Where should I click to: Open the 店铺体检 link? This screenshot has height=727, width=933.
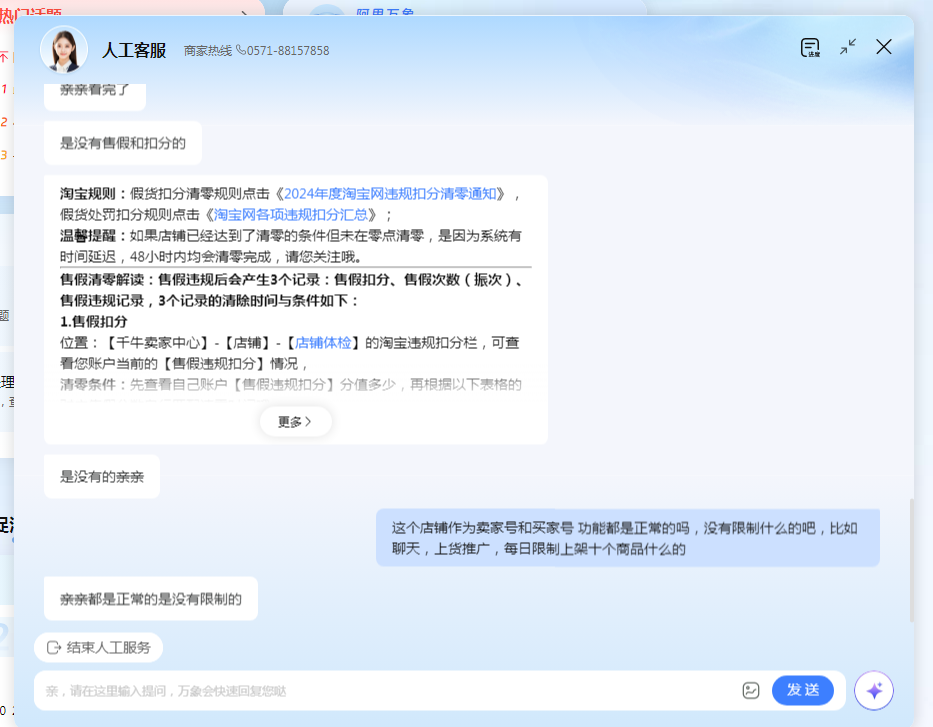pos(323,343)
